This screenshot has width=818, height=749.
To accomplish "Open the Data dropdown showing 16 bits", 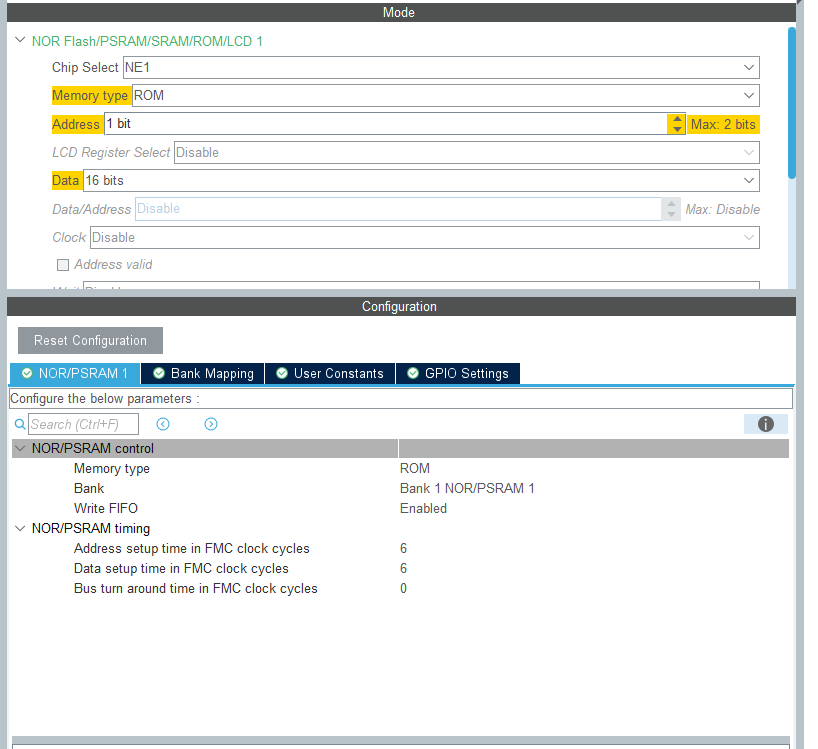I will tap(421, 180).
